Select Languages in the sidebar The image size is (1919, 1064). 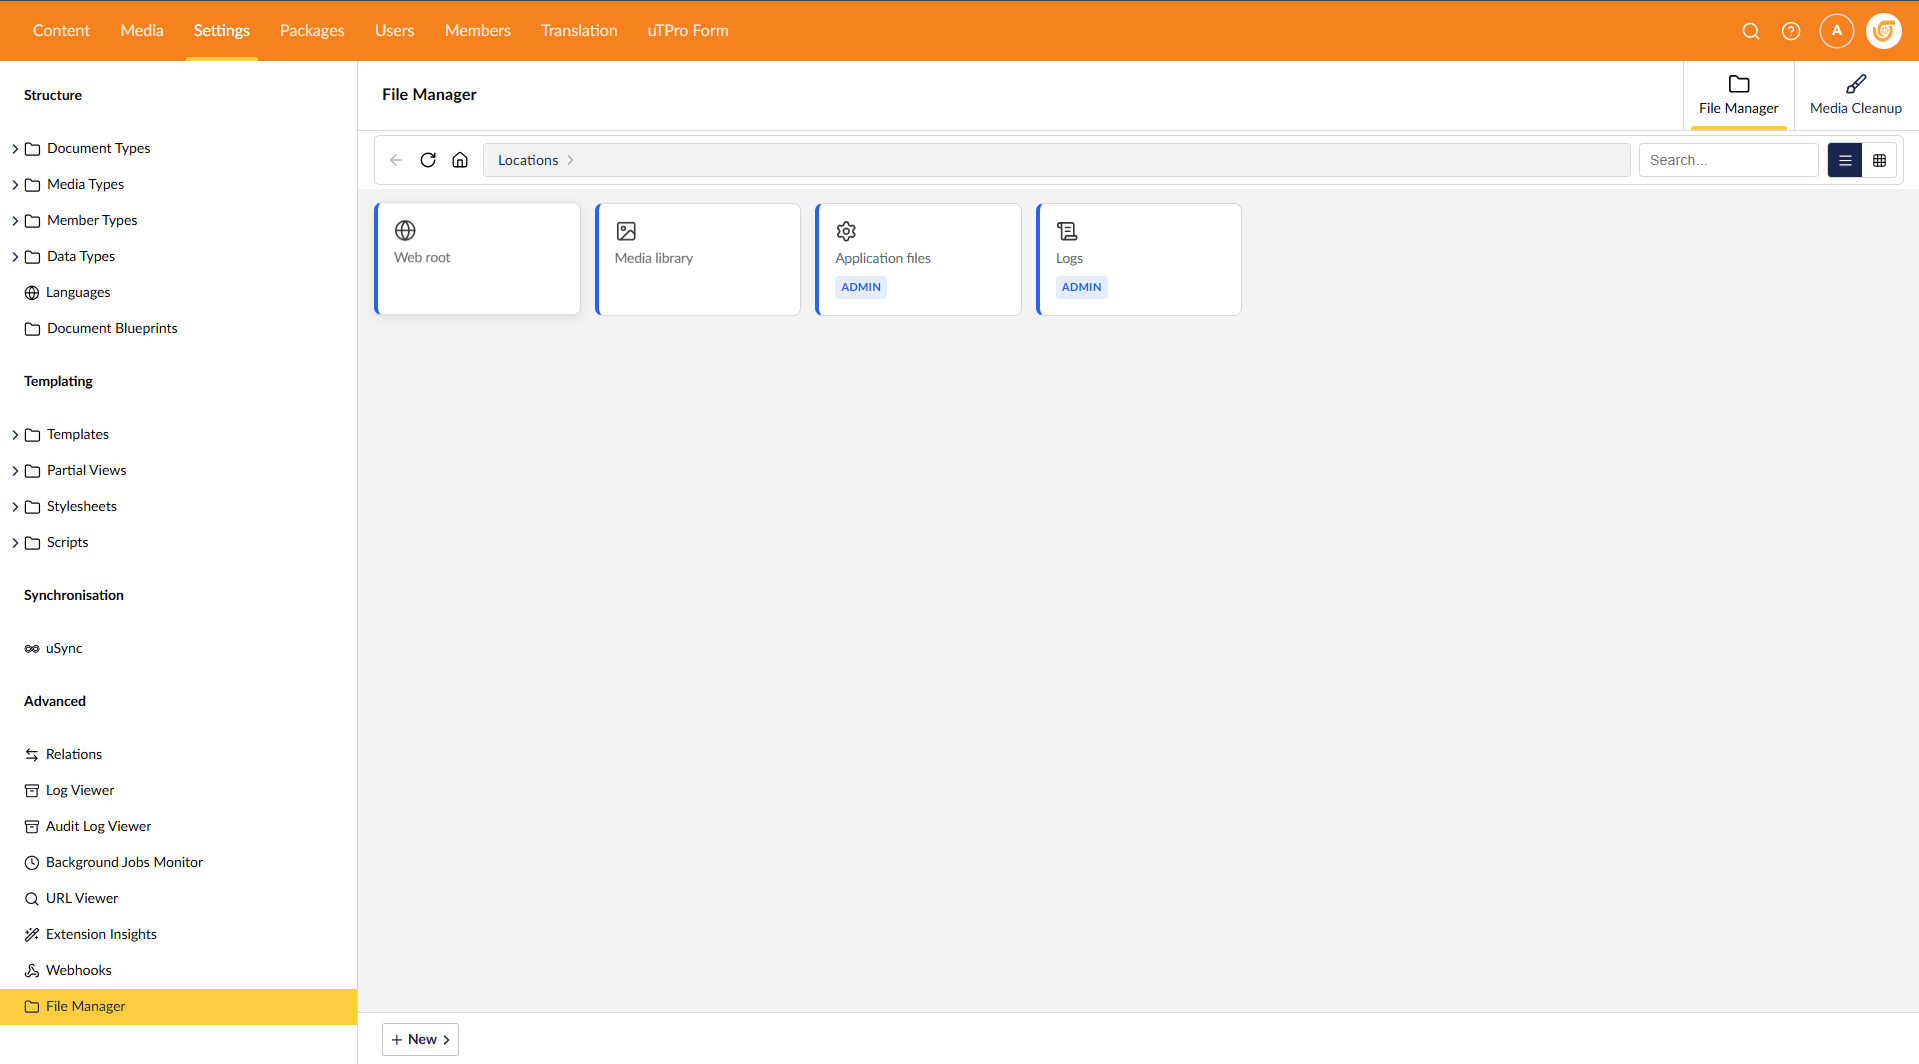[x=78, y=292]
